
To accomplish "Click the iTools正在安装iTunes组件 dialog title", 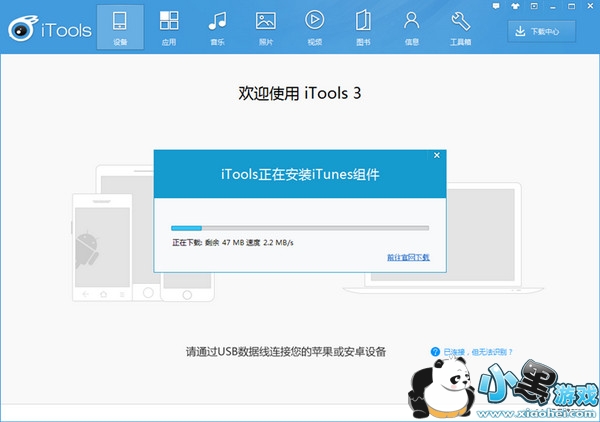I will coord(300,174).
